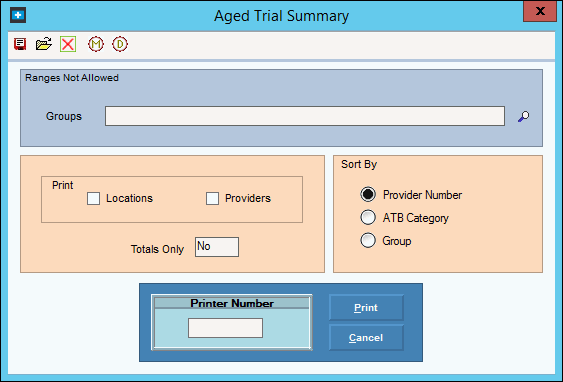Click the circled M toolbar icon
The width and height of the screenshot is (563, 382).
tap(96, 44)
